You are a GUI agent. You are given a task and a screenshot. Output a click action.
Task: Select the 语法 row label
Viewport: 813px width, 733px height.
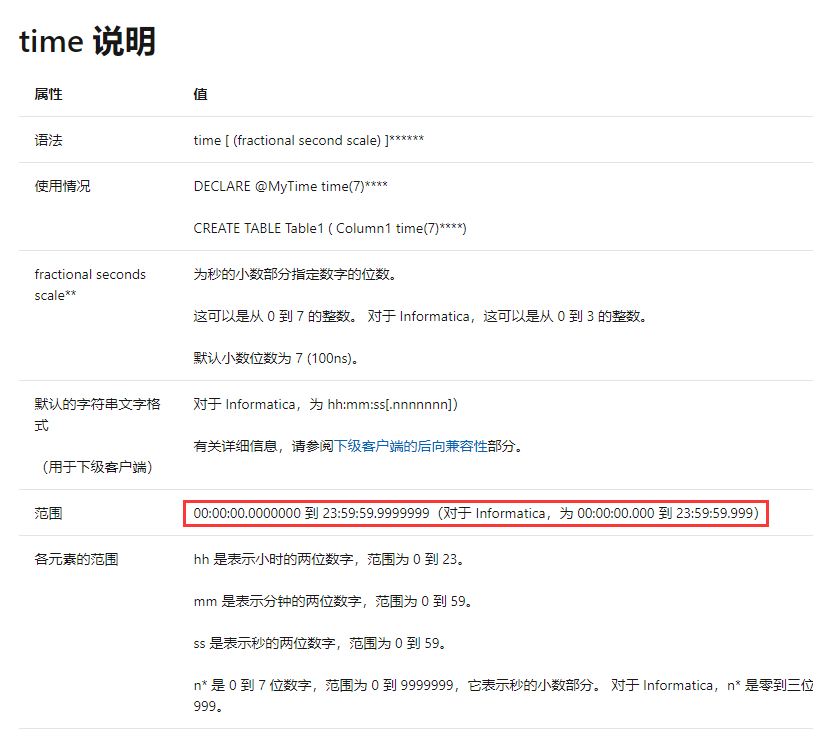[x=48, y=140]
